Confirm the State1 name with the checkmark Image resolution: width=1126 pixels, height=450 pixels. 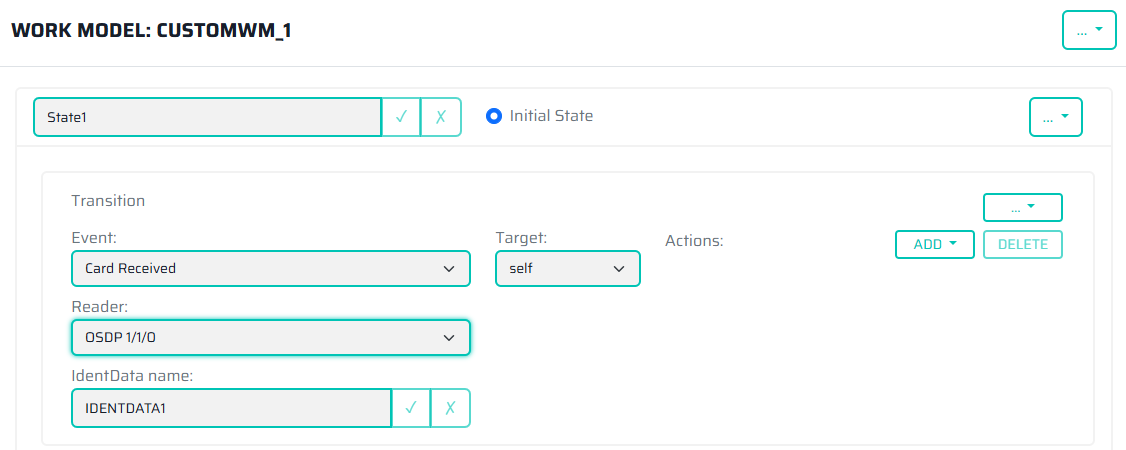(x=401, y=117)
